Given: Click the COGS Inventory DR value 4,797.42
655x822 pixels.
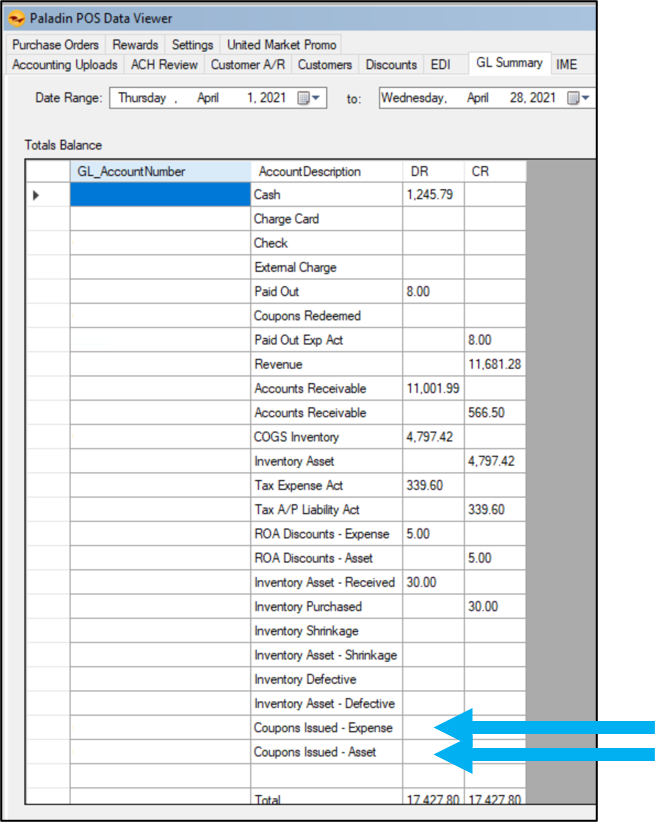Looking at the screenshot, I should point(433,437).
